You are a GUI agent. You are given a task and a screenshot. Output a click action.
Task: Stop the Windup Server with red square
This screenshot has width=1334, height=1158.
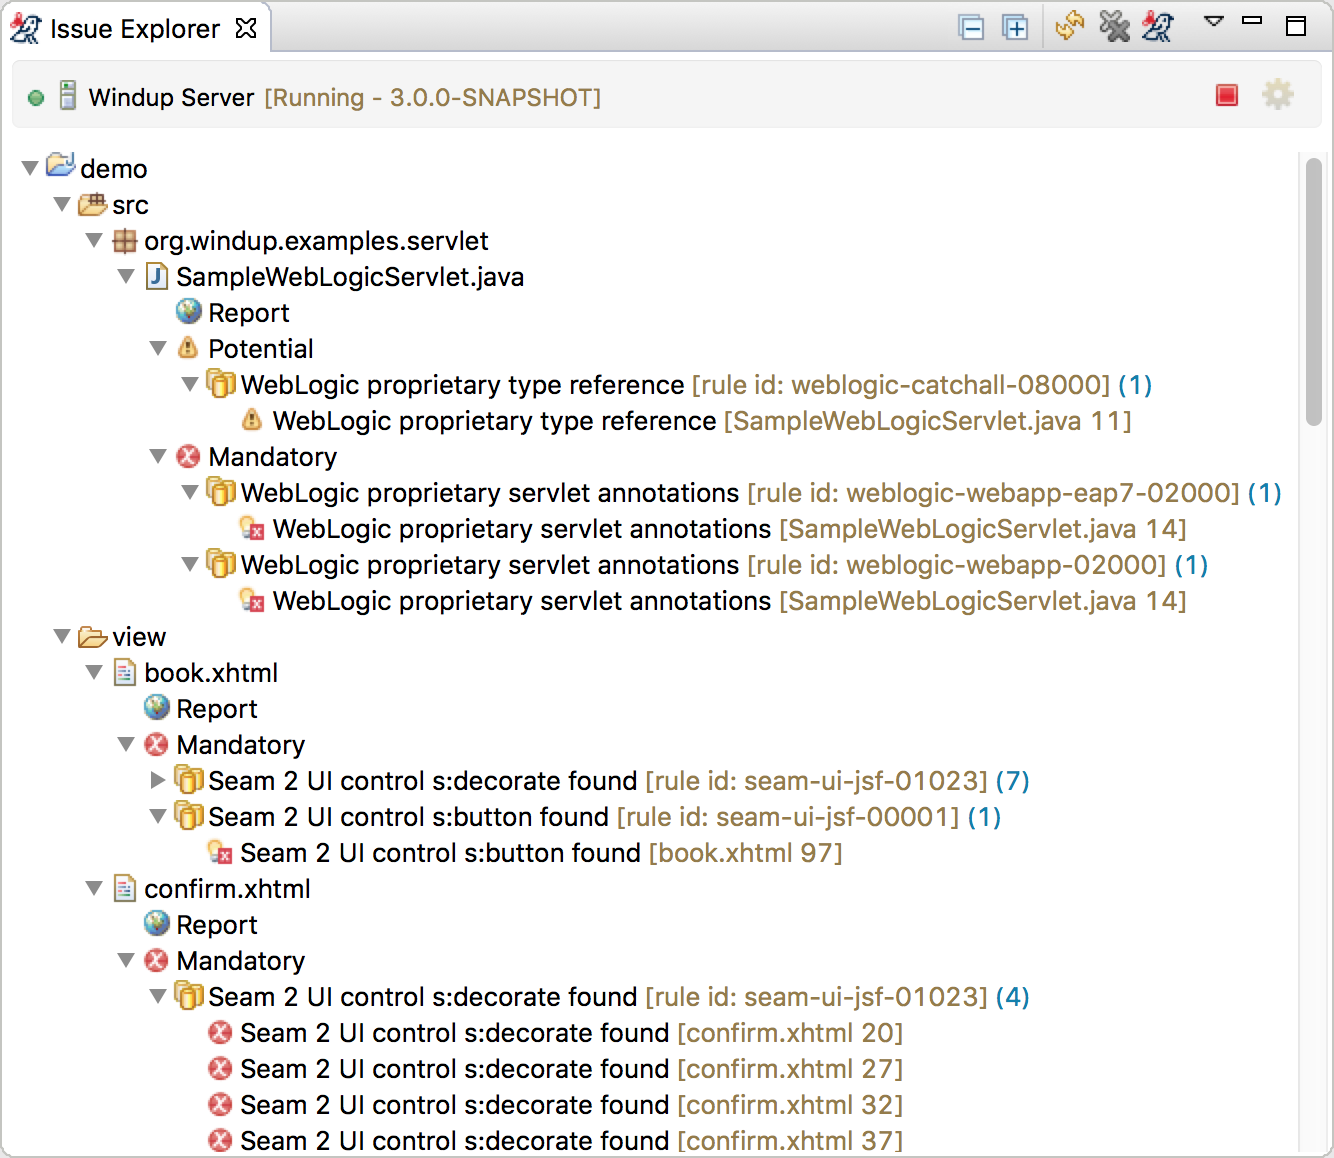click(x=1227, y=95)
